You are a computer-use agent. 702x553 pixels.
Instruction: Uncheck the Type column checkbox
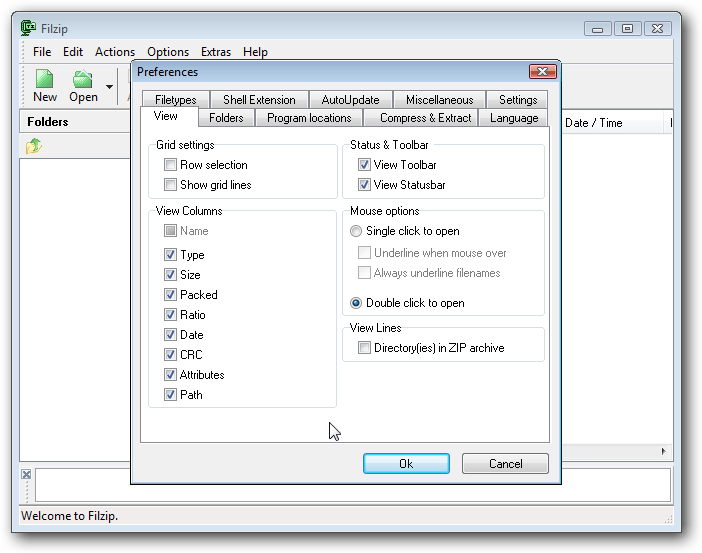pyautogui.click(x=170, y=255)
